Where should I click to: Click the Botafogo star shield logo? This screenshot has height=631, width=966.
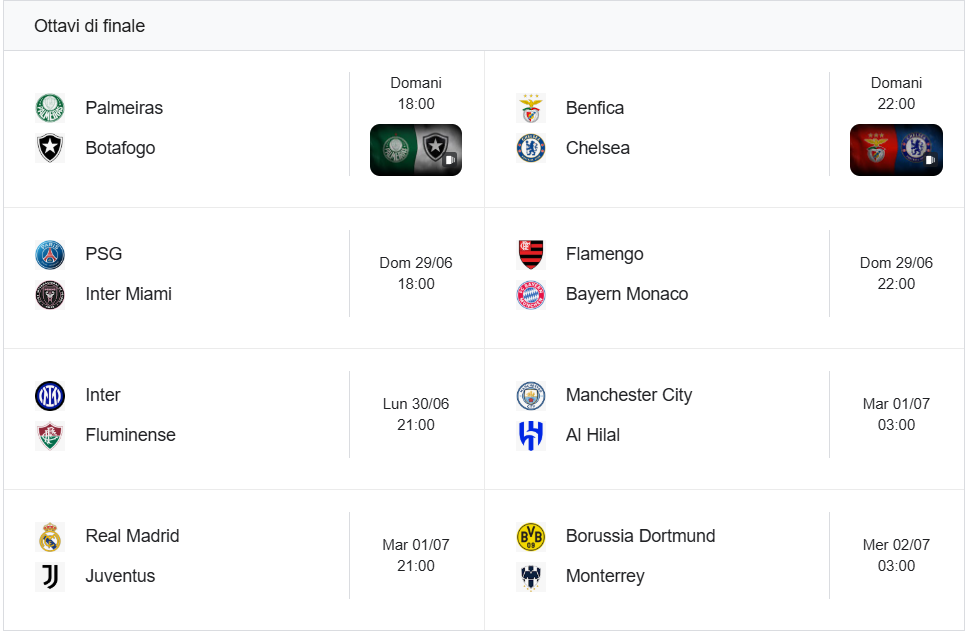tap(50, 148)
